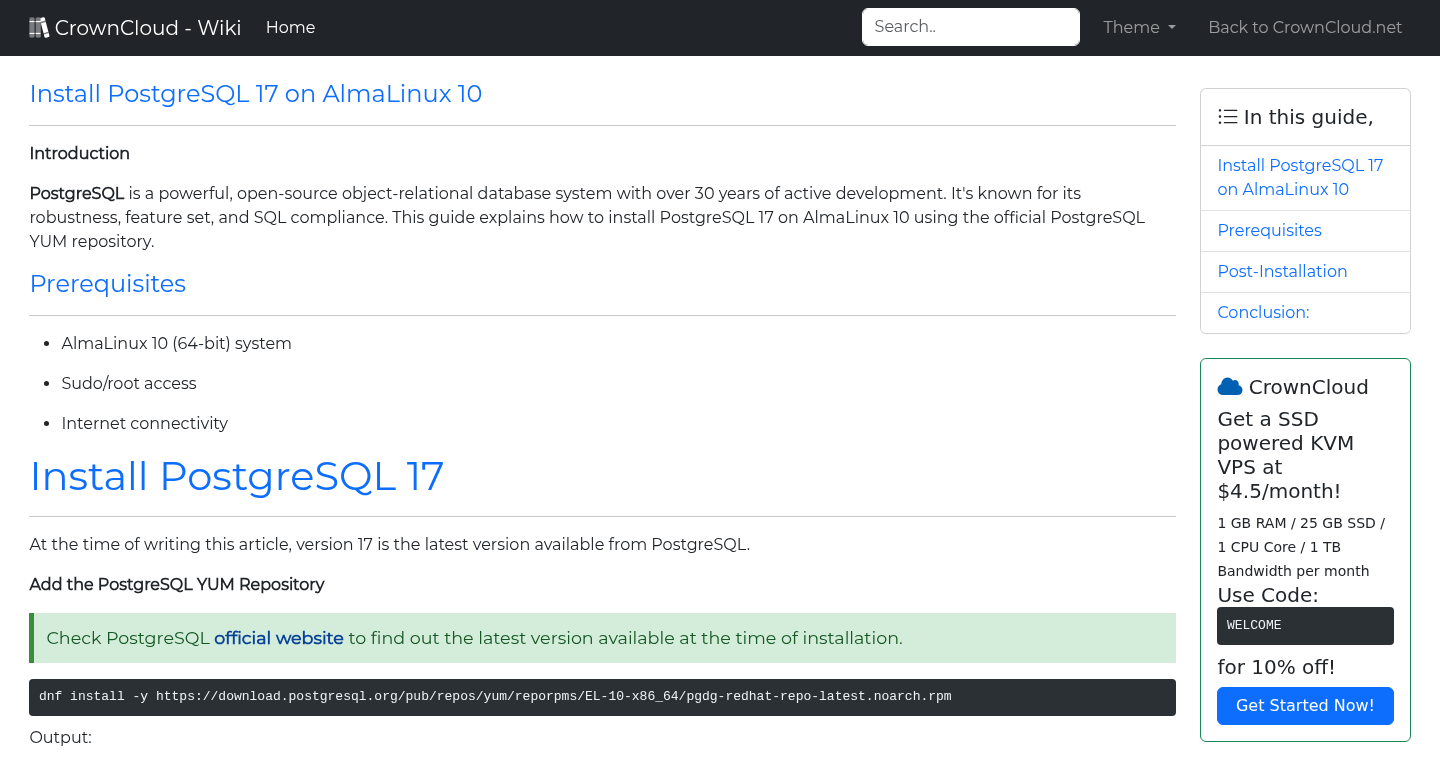Click the 'Get Started Now!' button
The width and height of the screenshot is (1440, 761).
click(1305, 706)
